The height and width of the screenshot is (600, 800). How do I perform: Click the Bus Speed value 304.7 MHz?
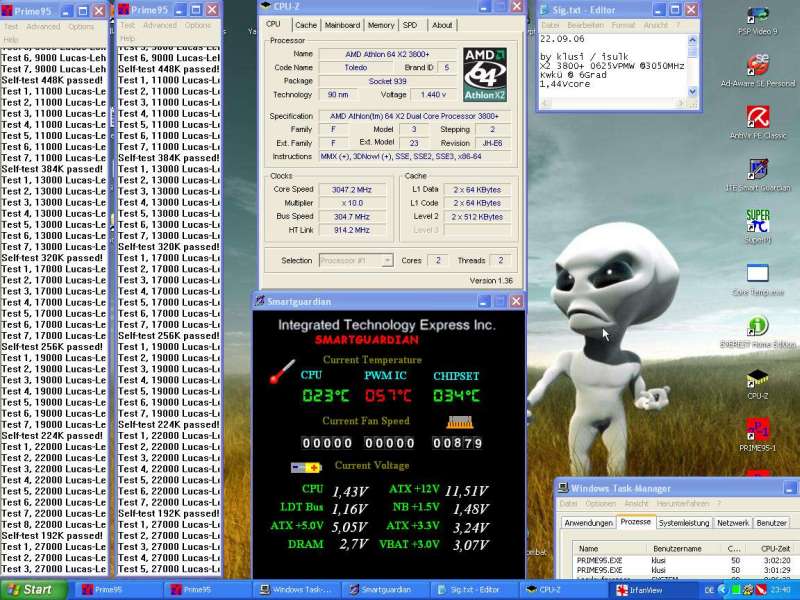pyautogui.click(x=352, y=217)
